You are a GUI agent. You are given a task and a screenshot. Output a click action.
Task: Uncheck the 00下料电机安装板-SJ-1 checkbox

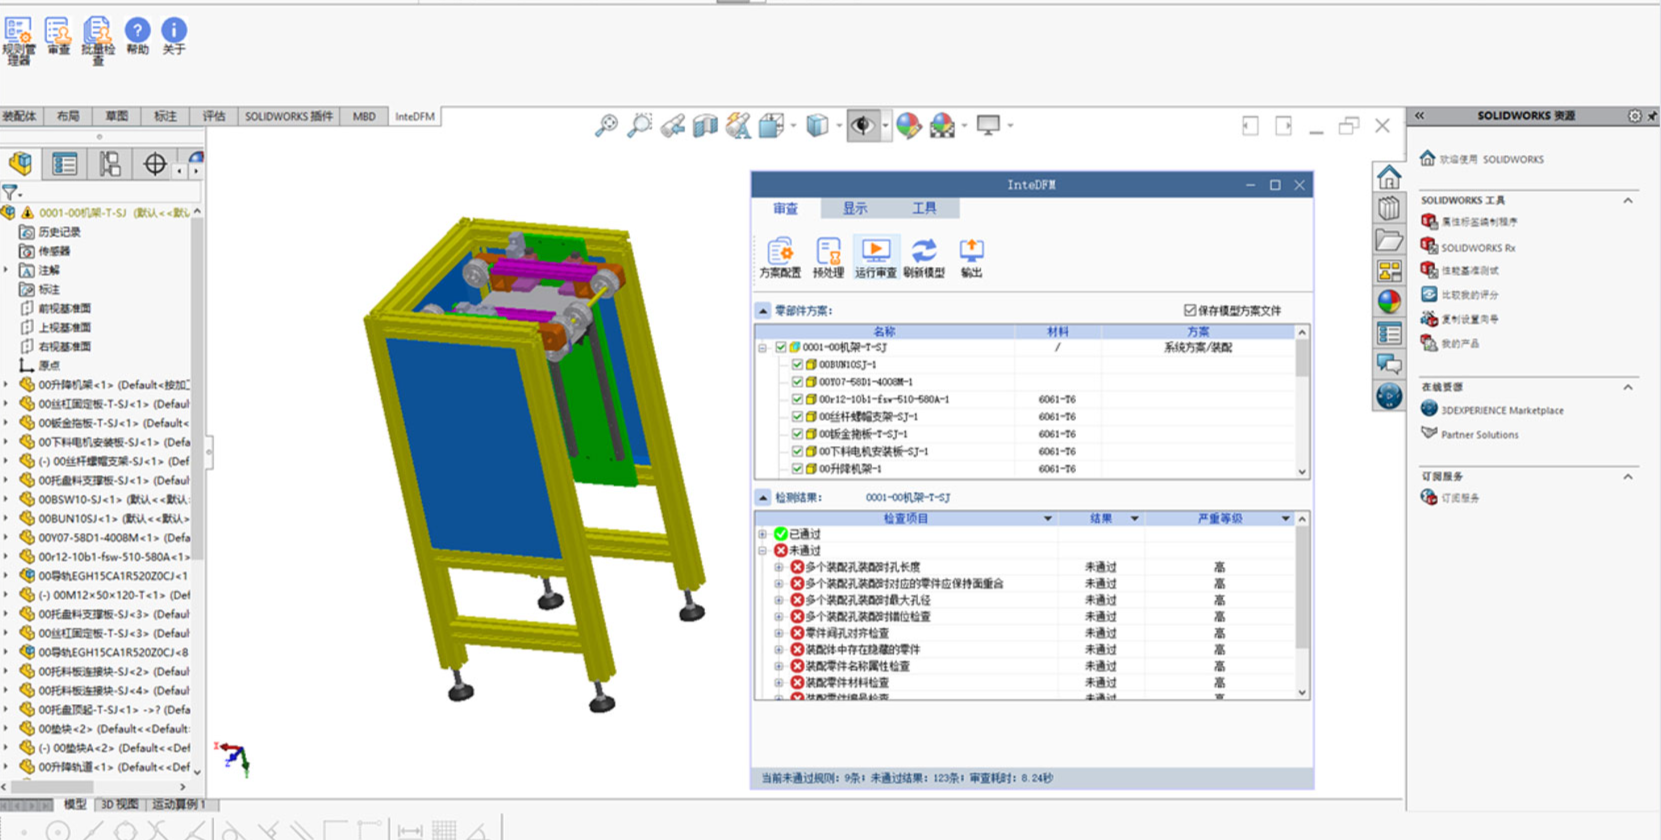797,451
